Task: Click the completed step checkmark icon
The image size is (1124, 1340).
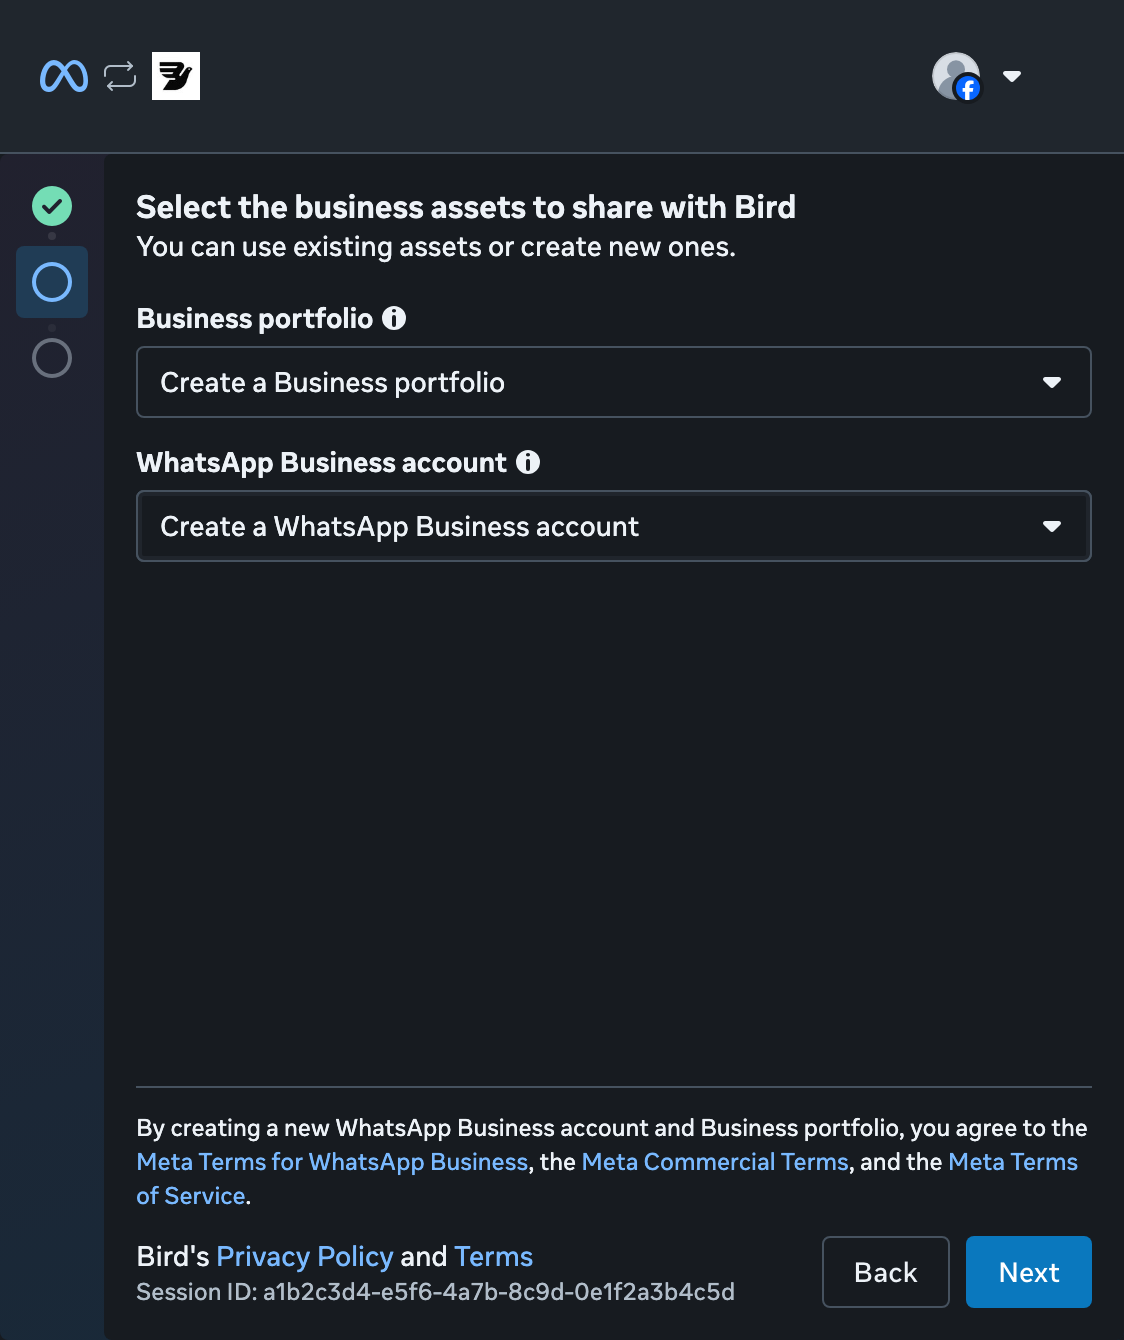Action: (52, 206)
